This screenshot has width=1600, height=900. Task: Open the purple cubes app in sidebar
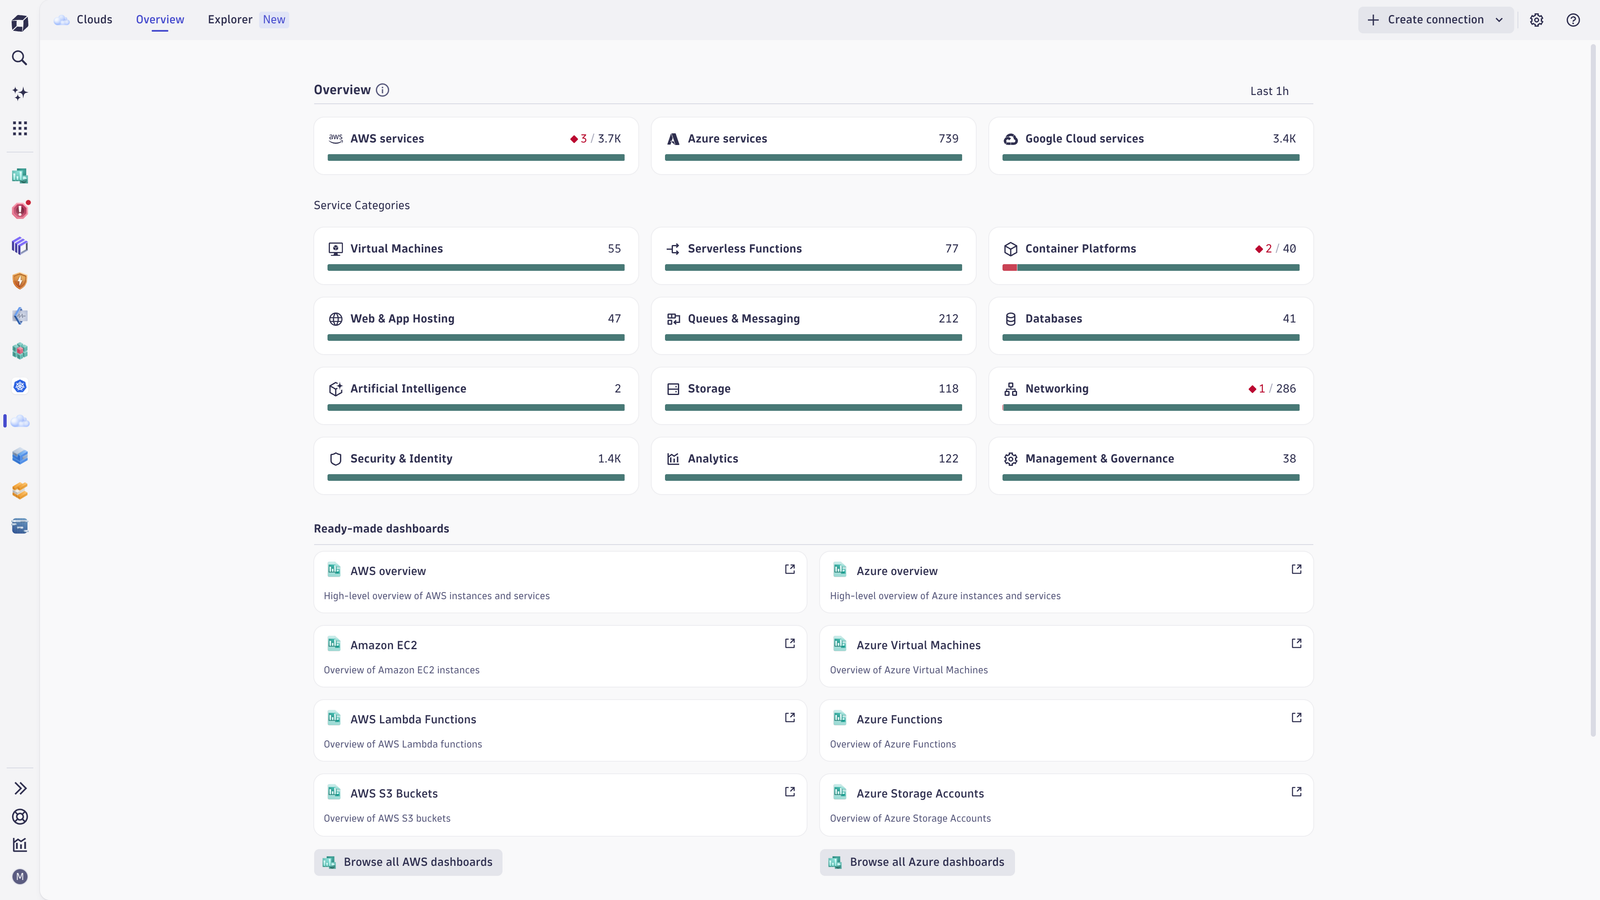tap(20, 246)
